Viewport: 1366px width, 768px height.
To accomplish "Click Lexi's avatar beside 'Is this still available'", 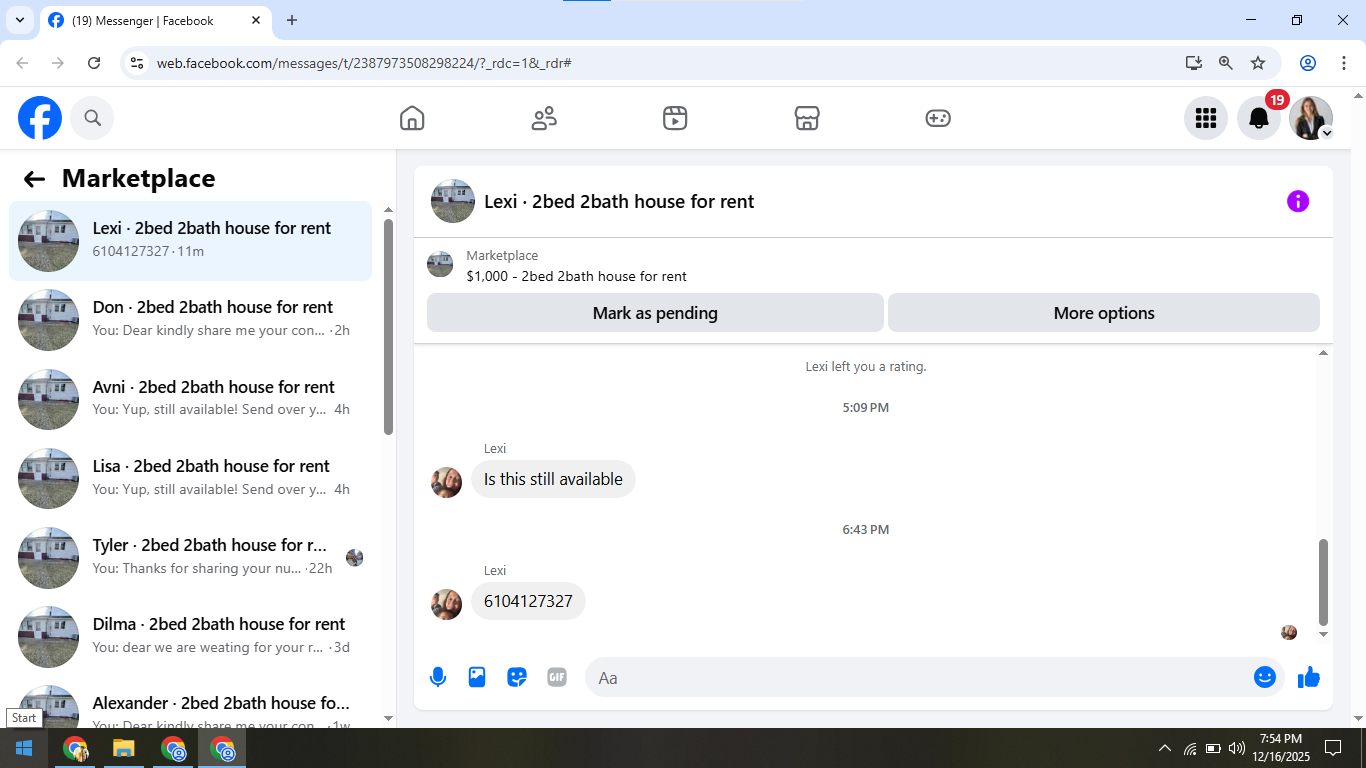I will point(446,482).
